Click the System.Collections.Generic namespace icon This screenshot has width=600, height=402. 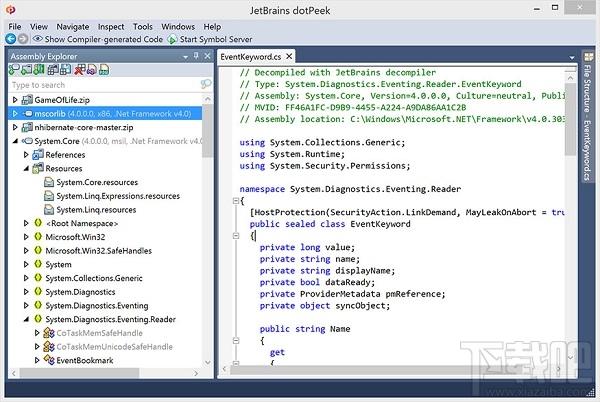click(38, 278)
